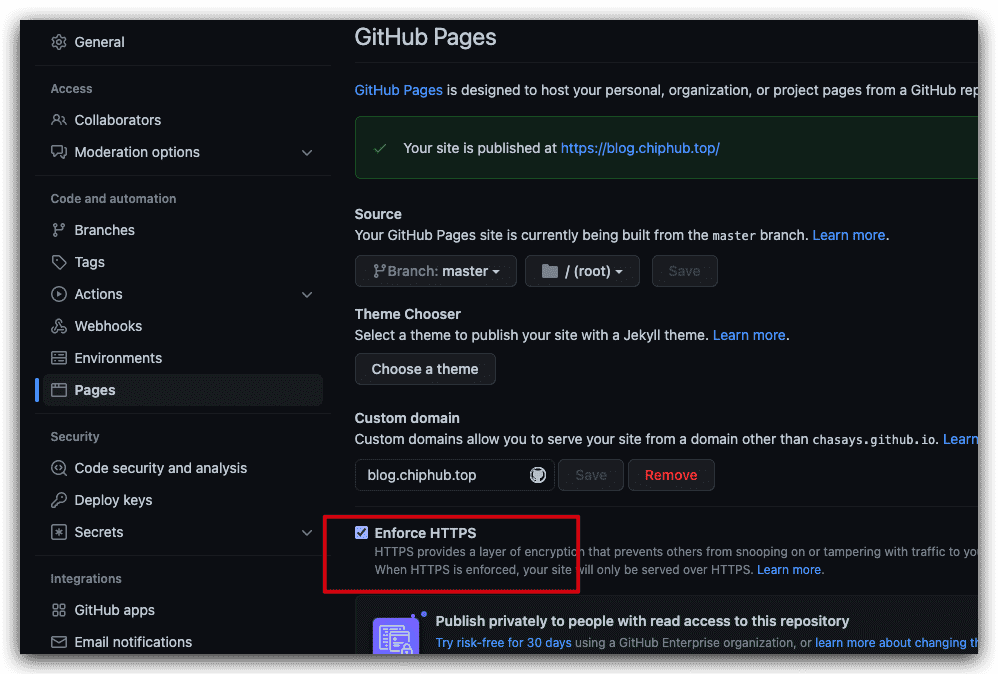Screen dimensions: 998x674
Task: Open Tags settings page
Action: [x=89, y=262]
